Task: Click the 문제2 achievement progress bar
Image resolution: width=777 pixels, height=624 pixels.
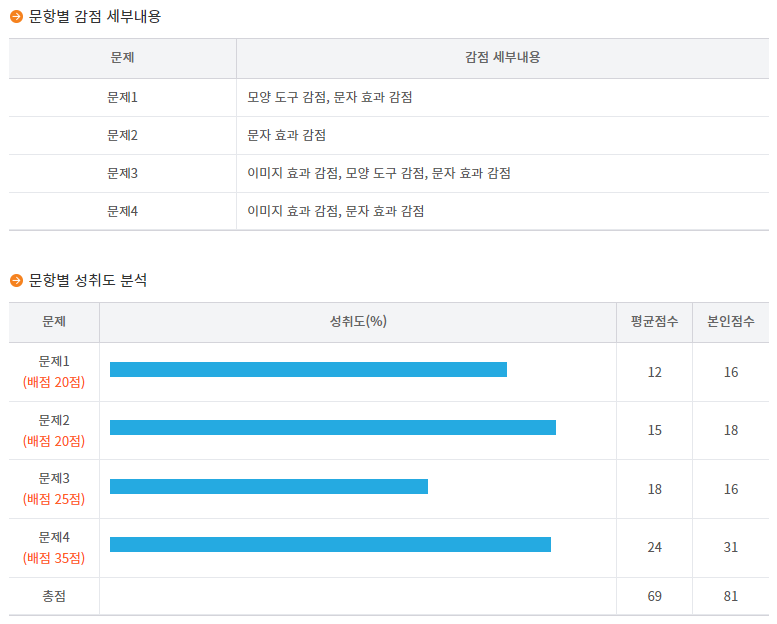Action: click(333, 428)
